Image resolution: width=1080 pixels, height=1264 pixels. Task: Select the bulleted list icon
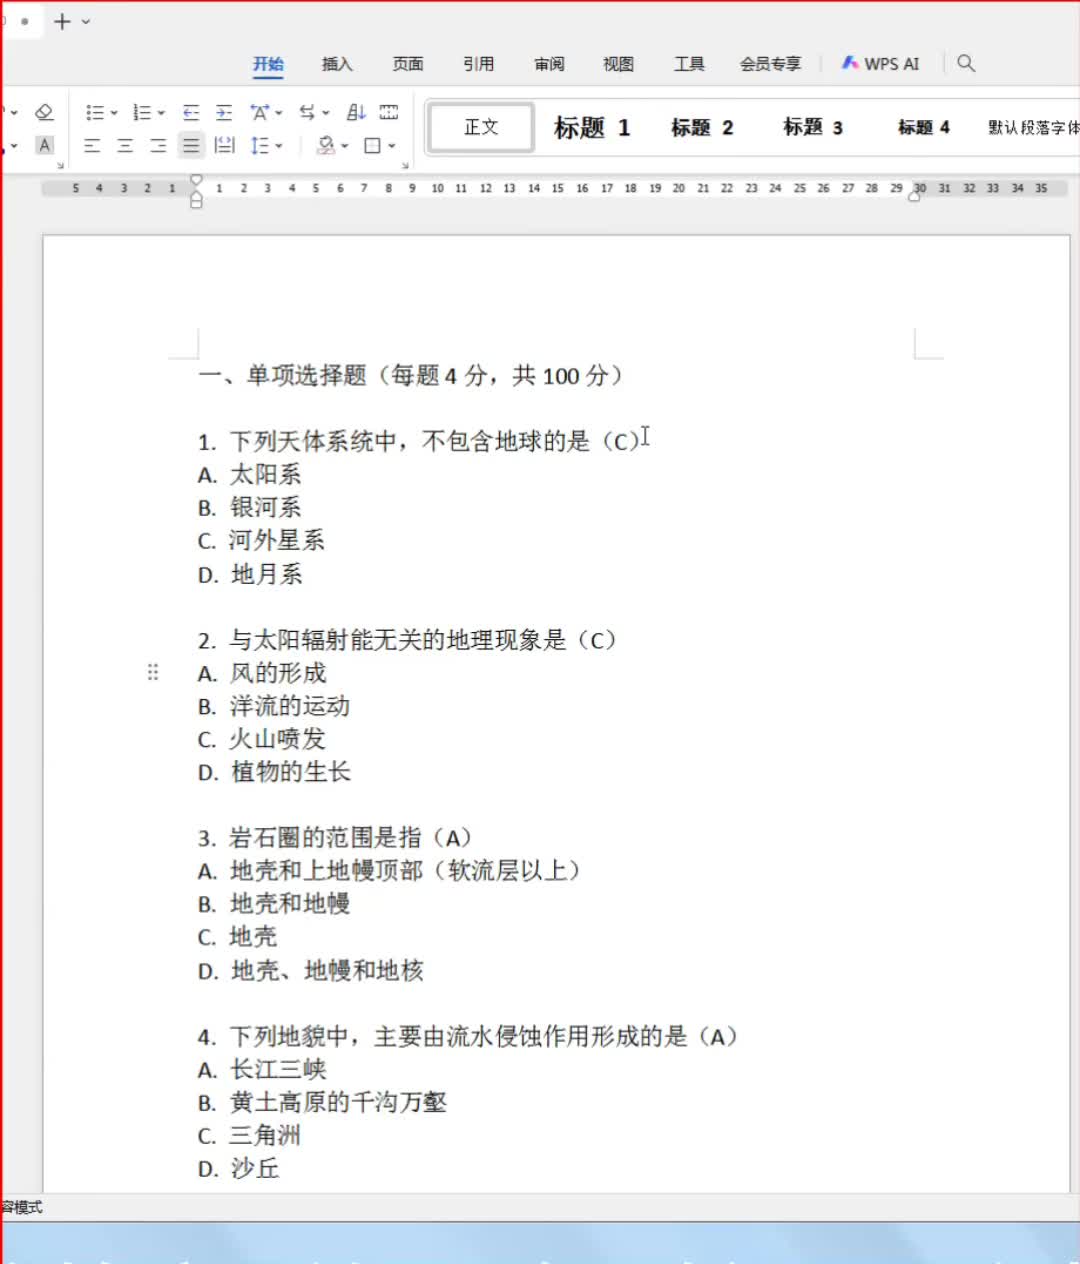96,112
